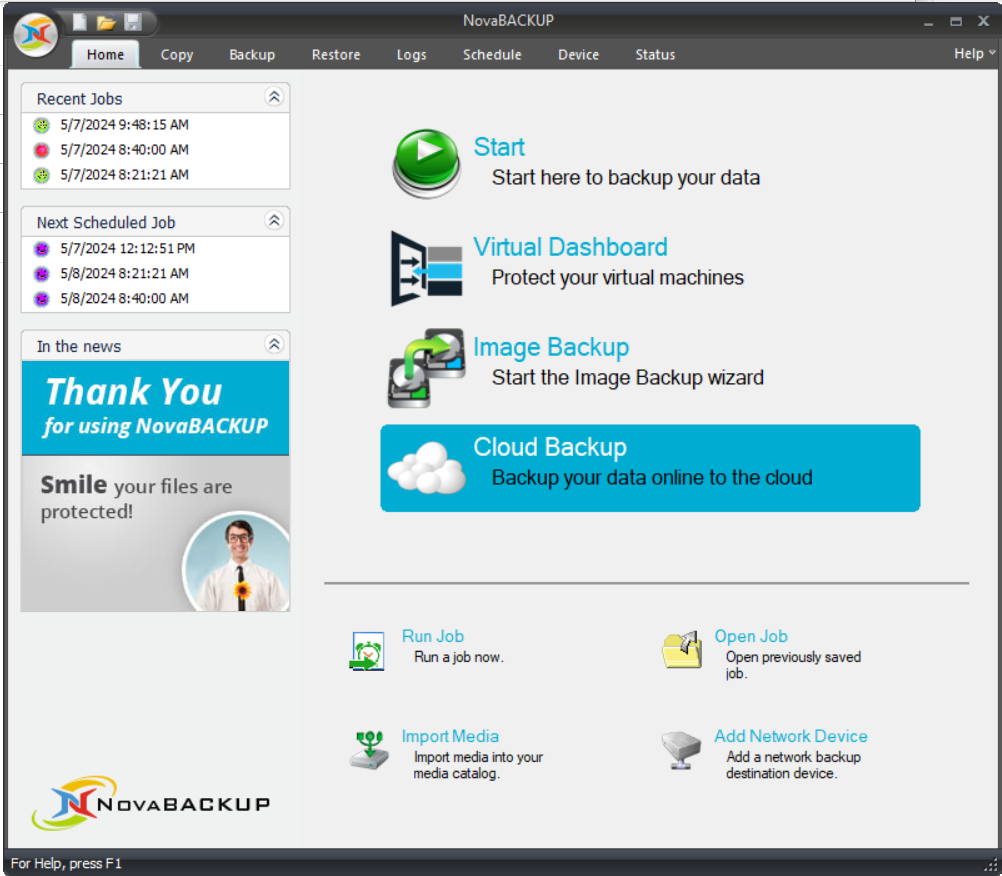Viewport: 1002px width, 876px height.
Task: Click icon beside 5/8/2024 8:21:21 AM scheduled job
Action: pyautogui.click(x=42, y=273)
